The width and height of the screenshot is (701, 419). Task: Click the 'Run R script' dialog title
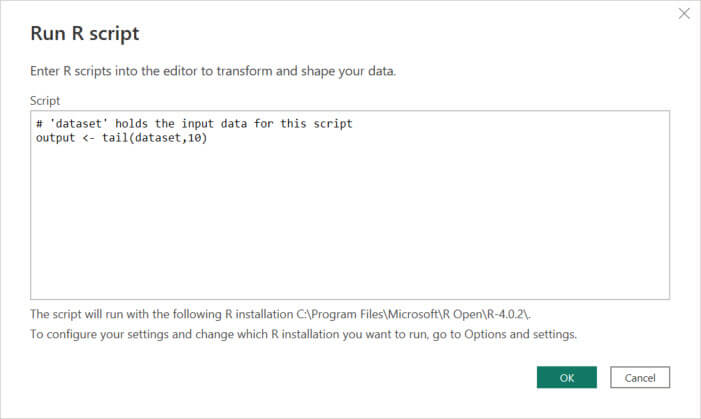(x=85, y=34)
